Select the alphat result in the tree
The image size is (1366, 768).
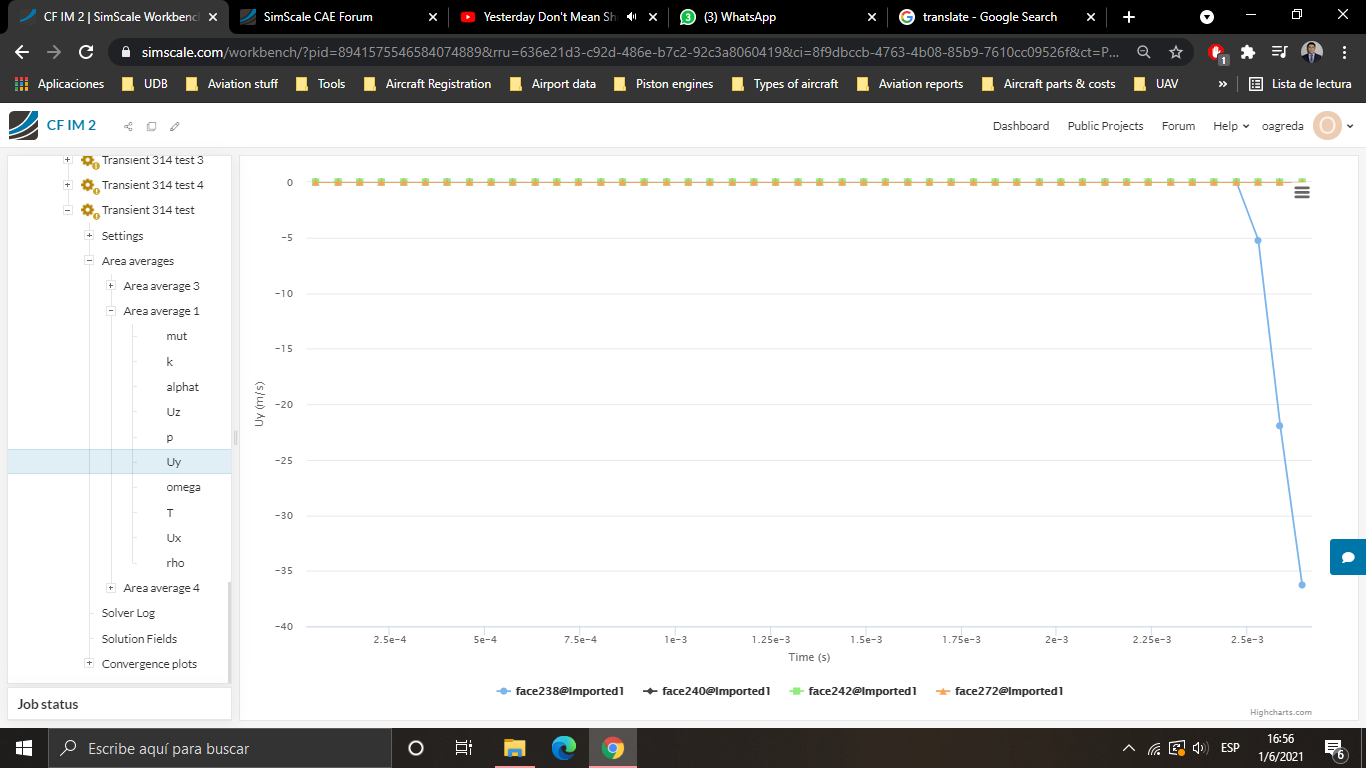tap(182, 387)
